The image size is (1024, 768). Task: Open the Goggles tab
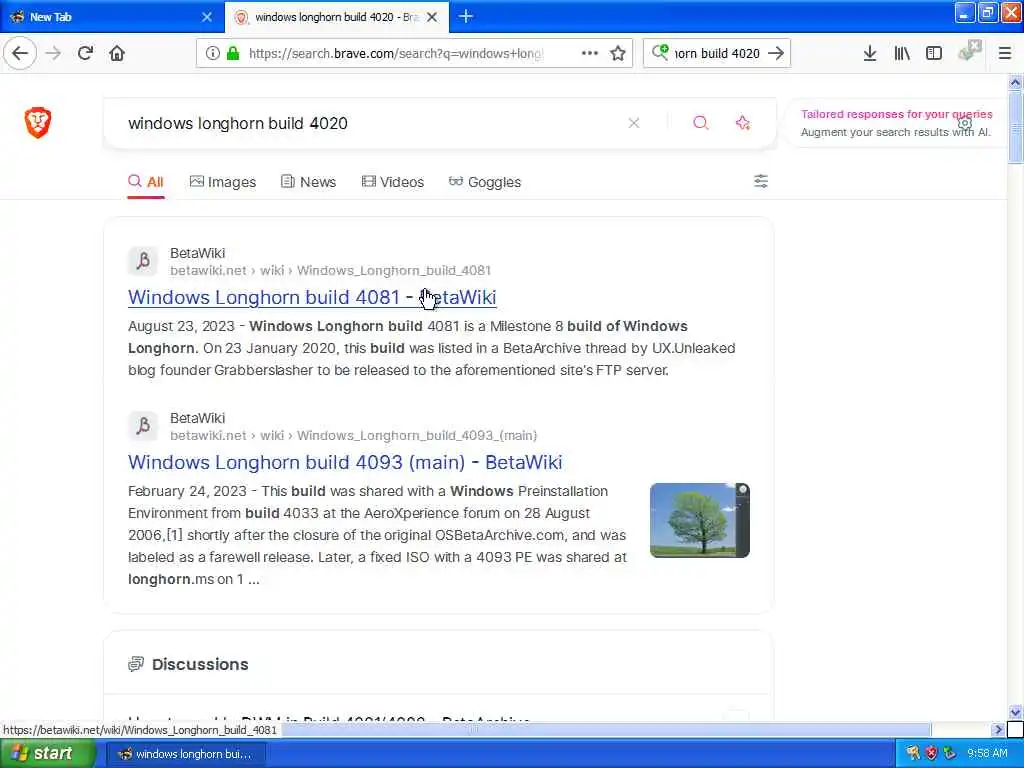[485, 182]
